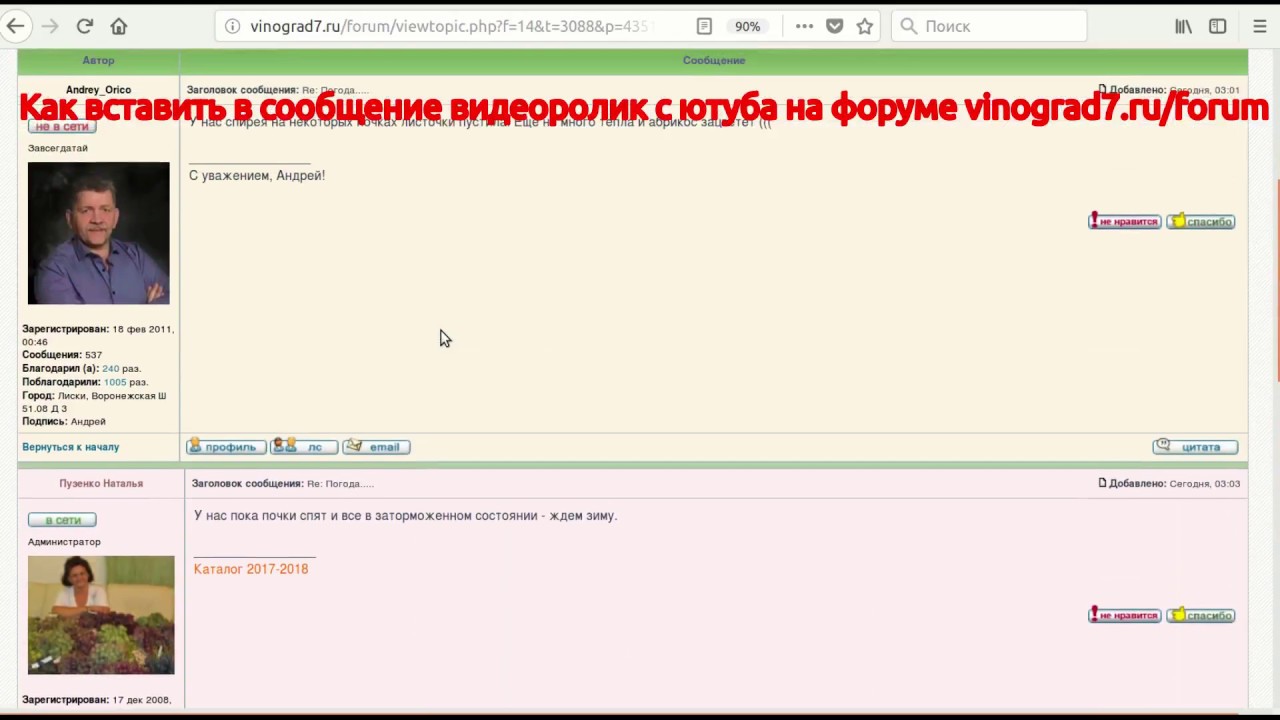Click the Завсегдатай rank label

(x=58, y=148)
